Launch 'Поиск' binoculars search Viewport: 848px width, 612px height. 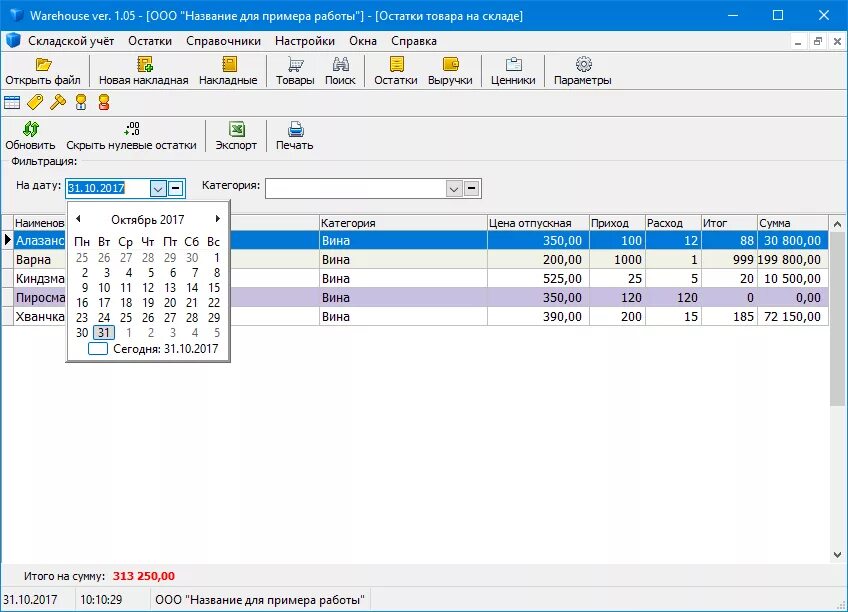pyautogui.click(x=340, y=71)
